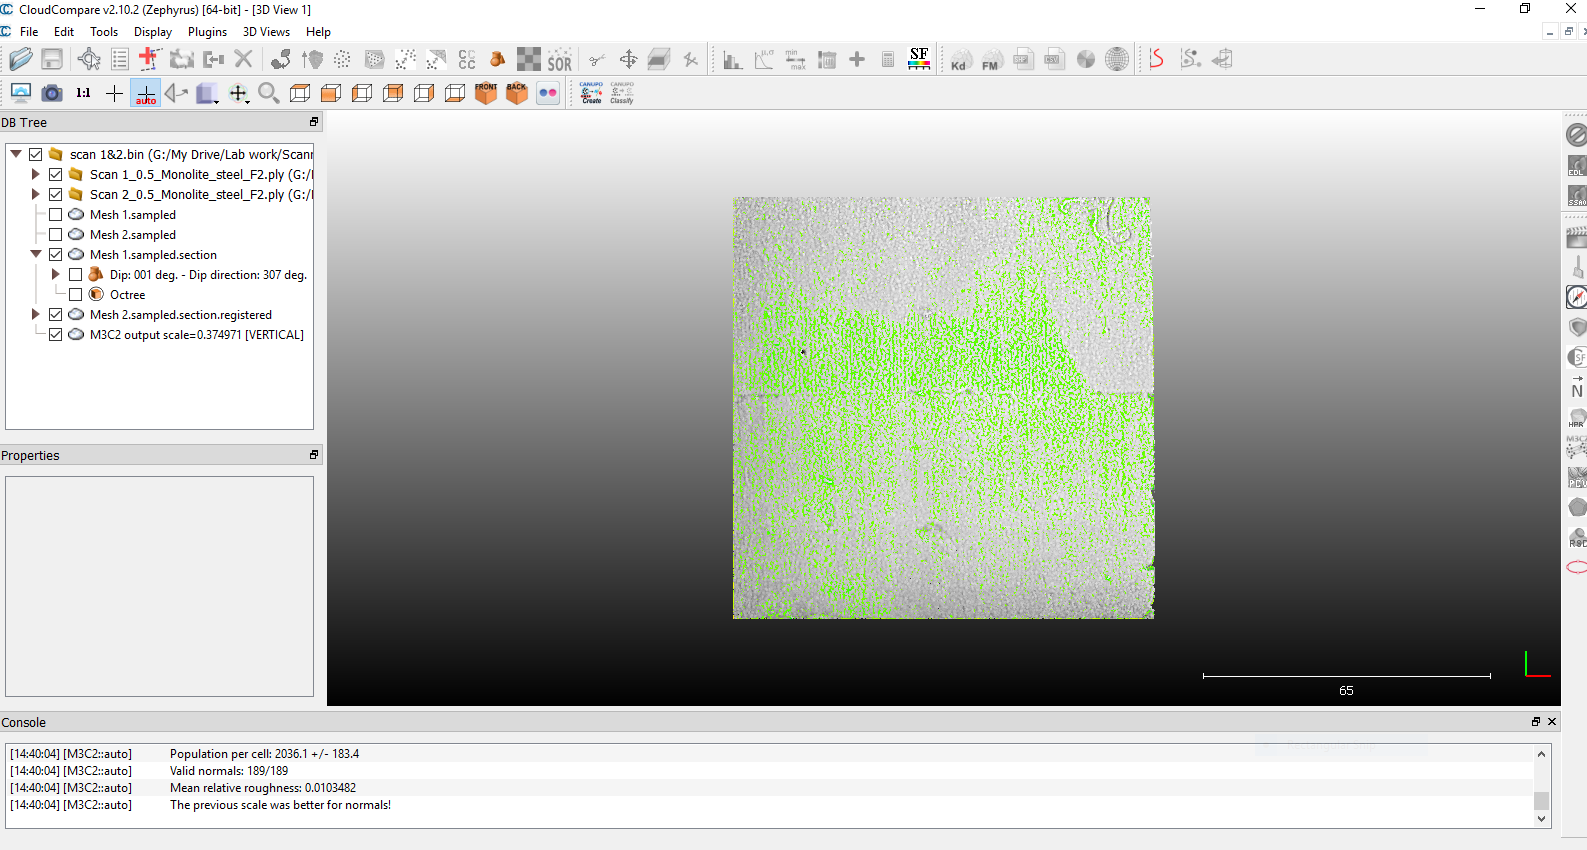Set the BACK view cube
Viewport: 1587px width, 850px height.
click(x=517, y=93)
